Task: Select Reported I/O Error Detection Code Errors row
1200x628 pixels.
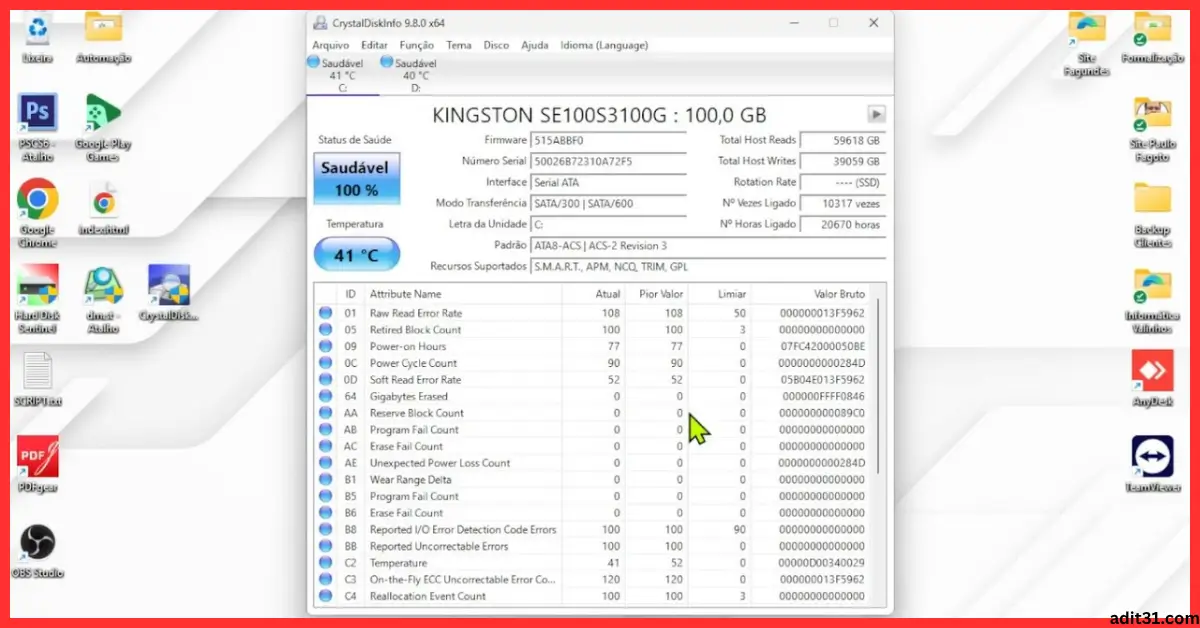Action: [594, 530]
